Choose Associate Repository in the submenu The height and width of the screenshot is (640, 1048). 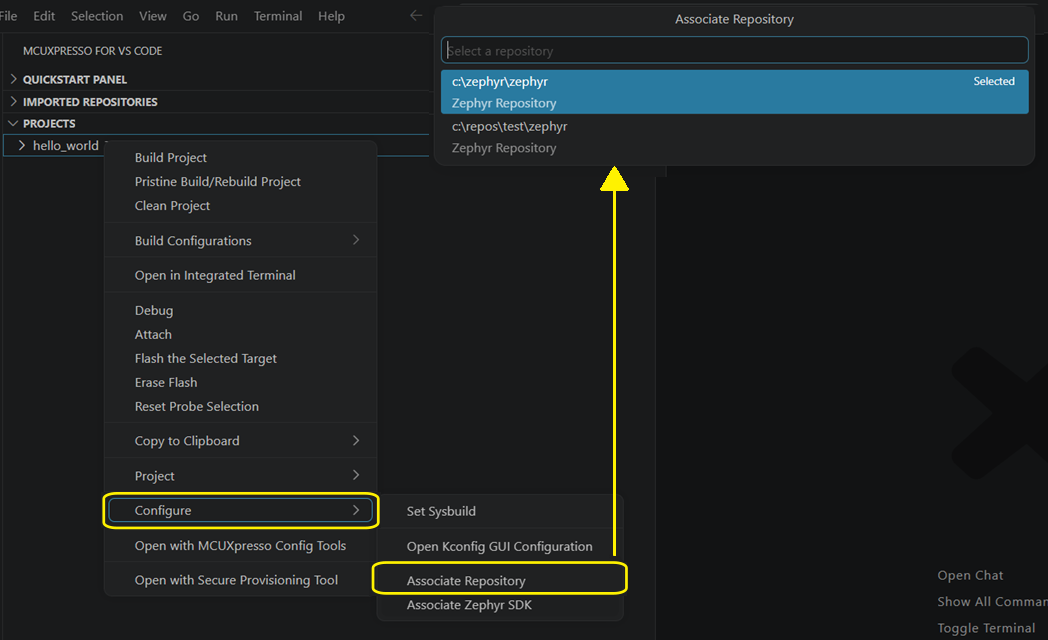tap(500, 581)
